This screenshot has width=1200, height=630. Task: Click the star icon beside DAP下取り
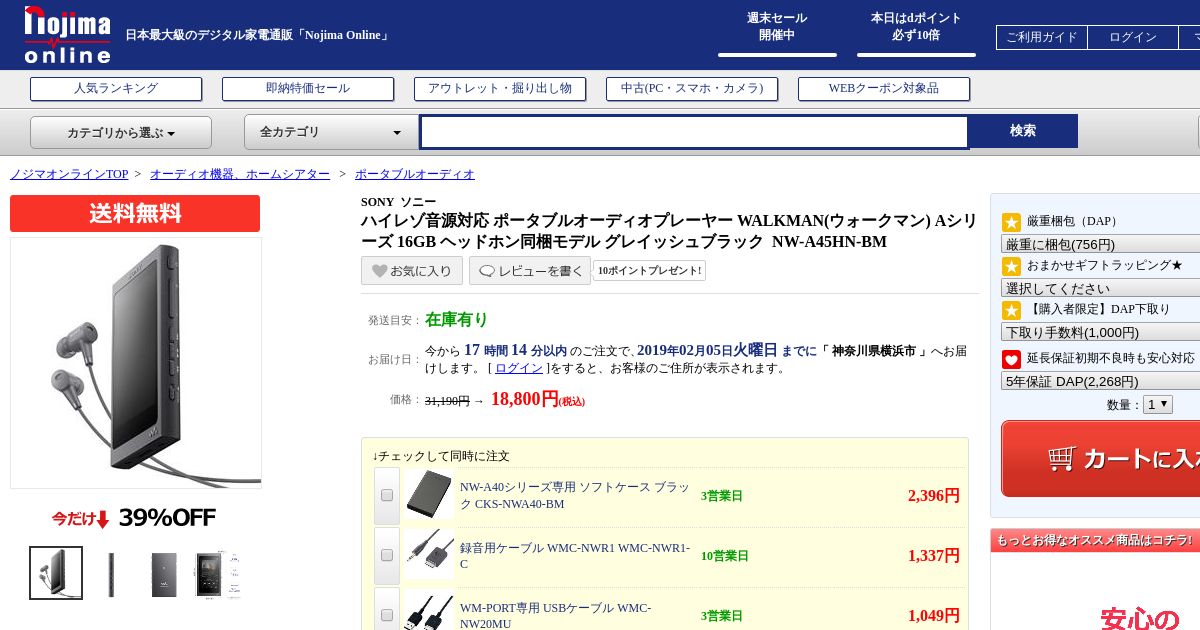(x=1011, y=310)
